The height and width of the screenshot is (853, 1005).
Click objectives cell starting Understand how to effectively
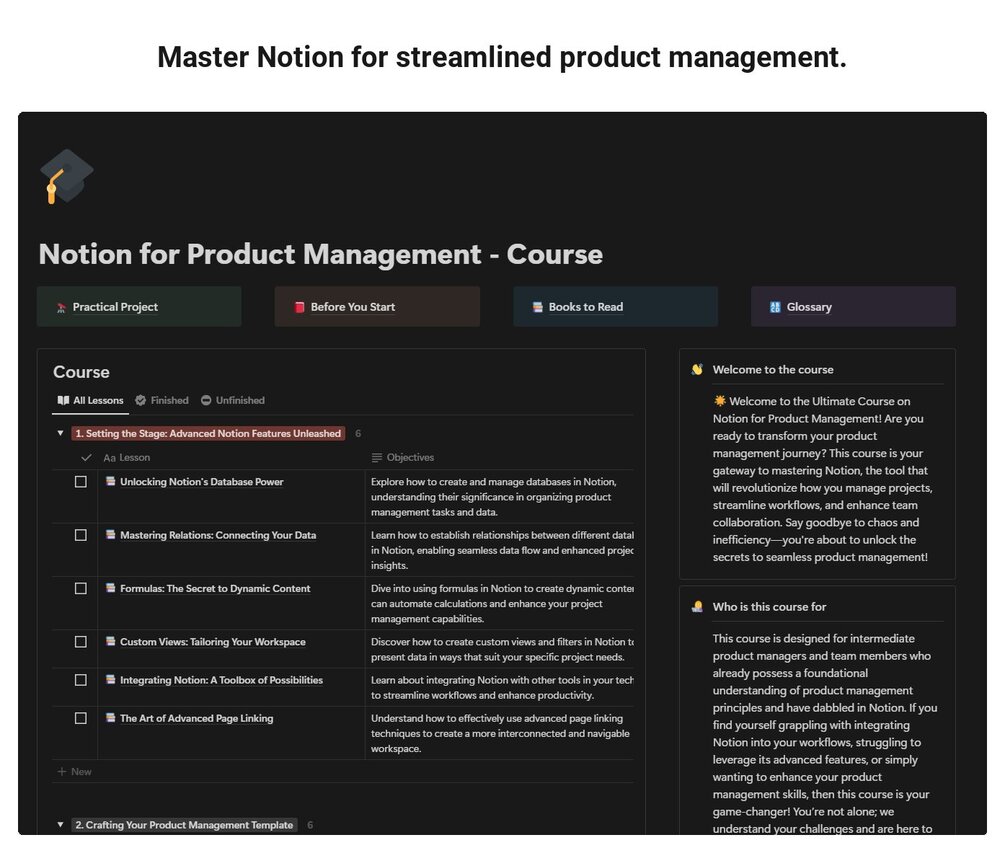(500, 733)
